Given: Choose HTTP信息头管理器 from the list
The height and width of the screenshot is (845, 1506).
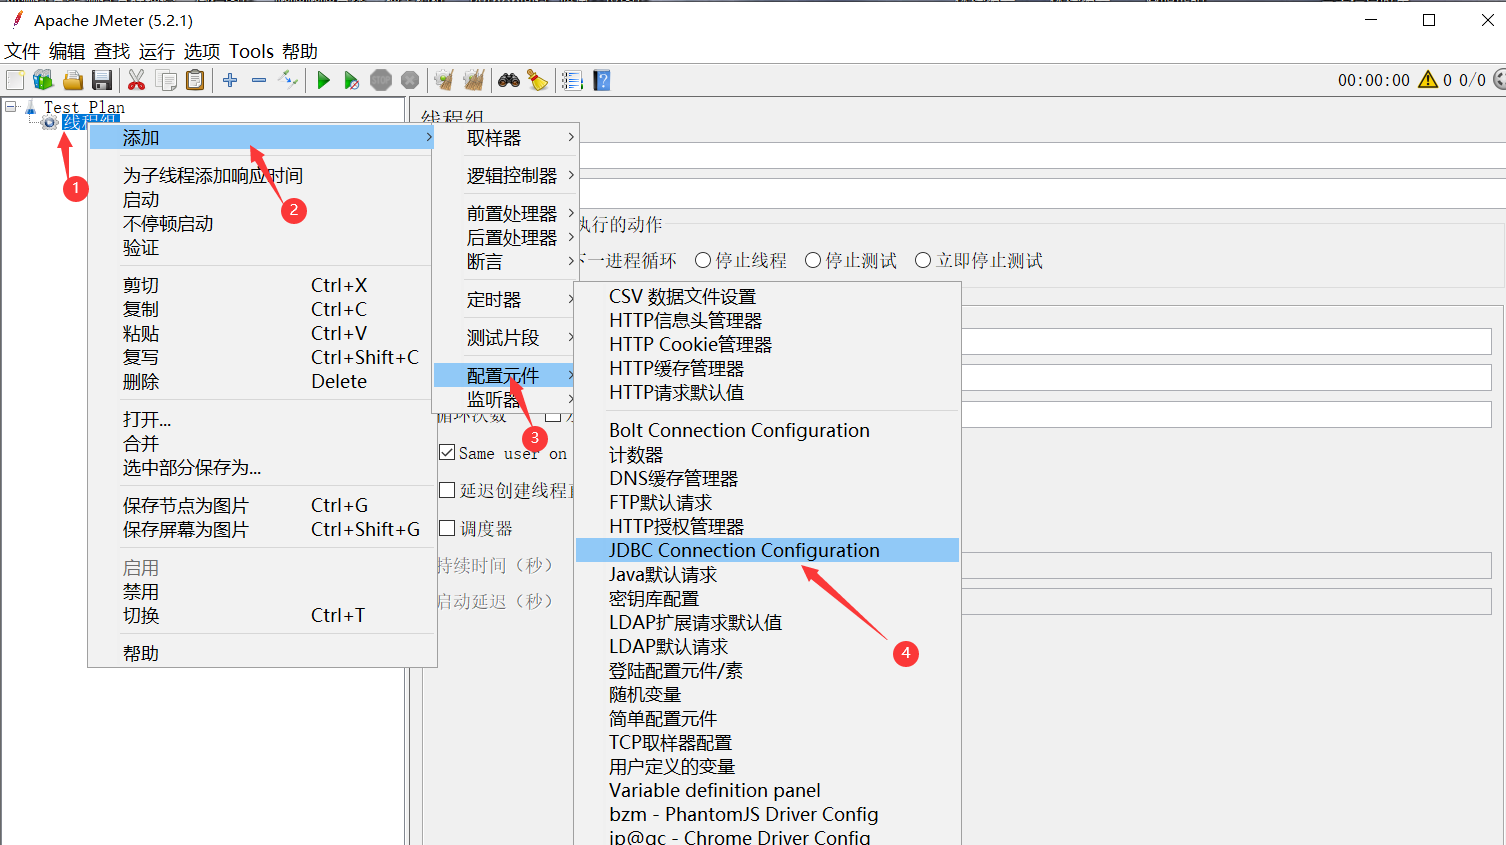Looking at the screenshot, I should 767,320.
